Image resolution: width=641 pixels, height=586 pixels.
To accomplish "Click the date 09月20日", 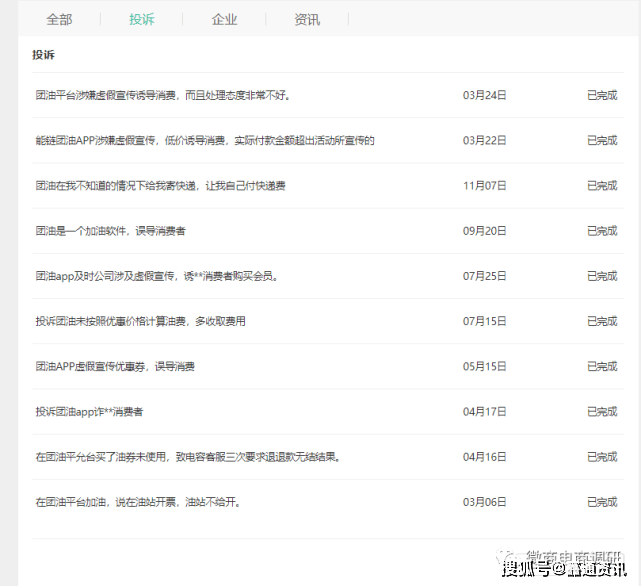I will point(484,231).
